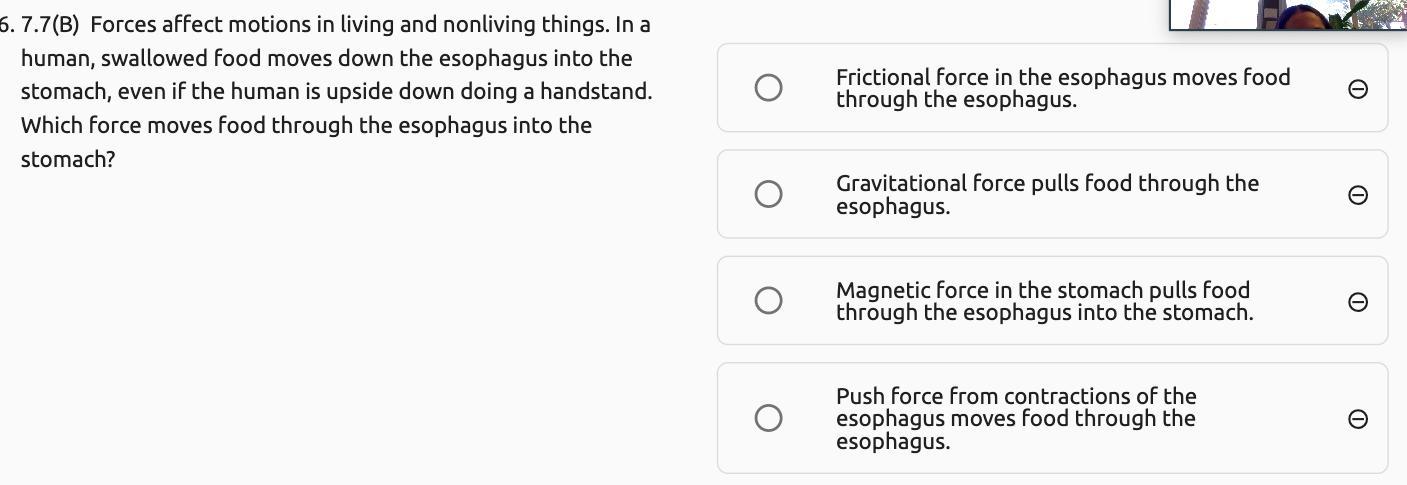Click the 7.7(B) standard code label
This screenshot has width=1407, height=485.
50,24
